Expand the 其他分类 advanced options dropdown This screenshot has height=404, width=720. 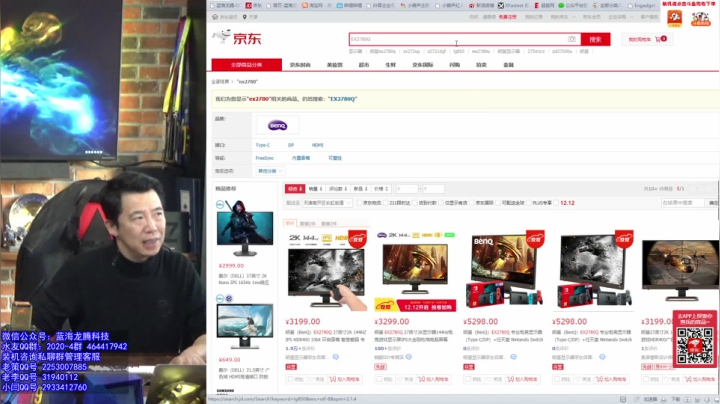270,171
